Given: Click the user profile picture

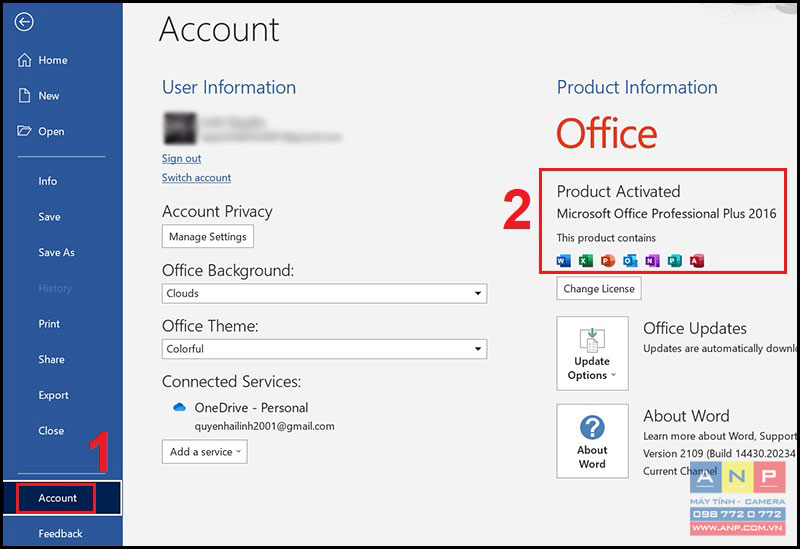Looking at the screenshot, I should [180, 129].
